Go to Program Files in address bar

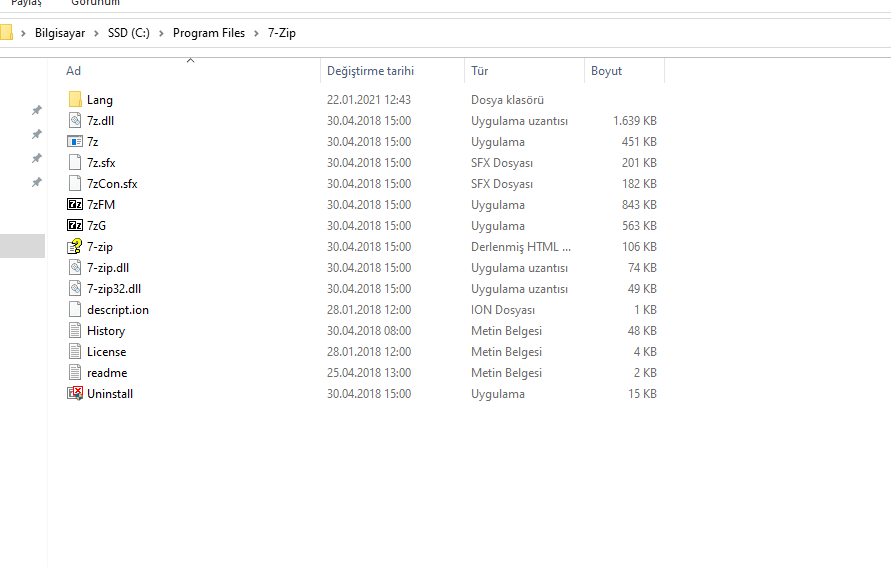(209, 33)
